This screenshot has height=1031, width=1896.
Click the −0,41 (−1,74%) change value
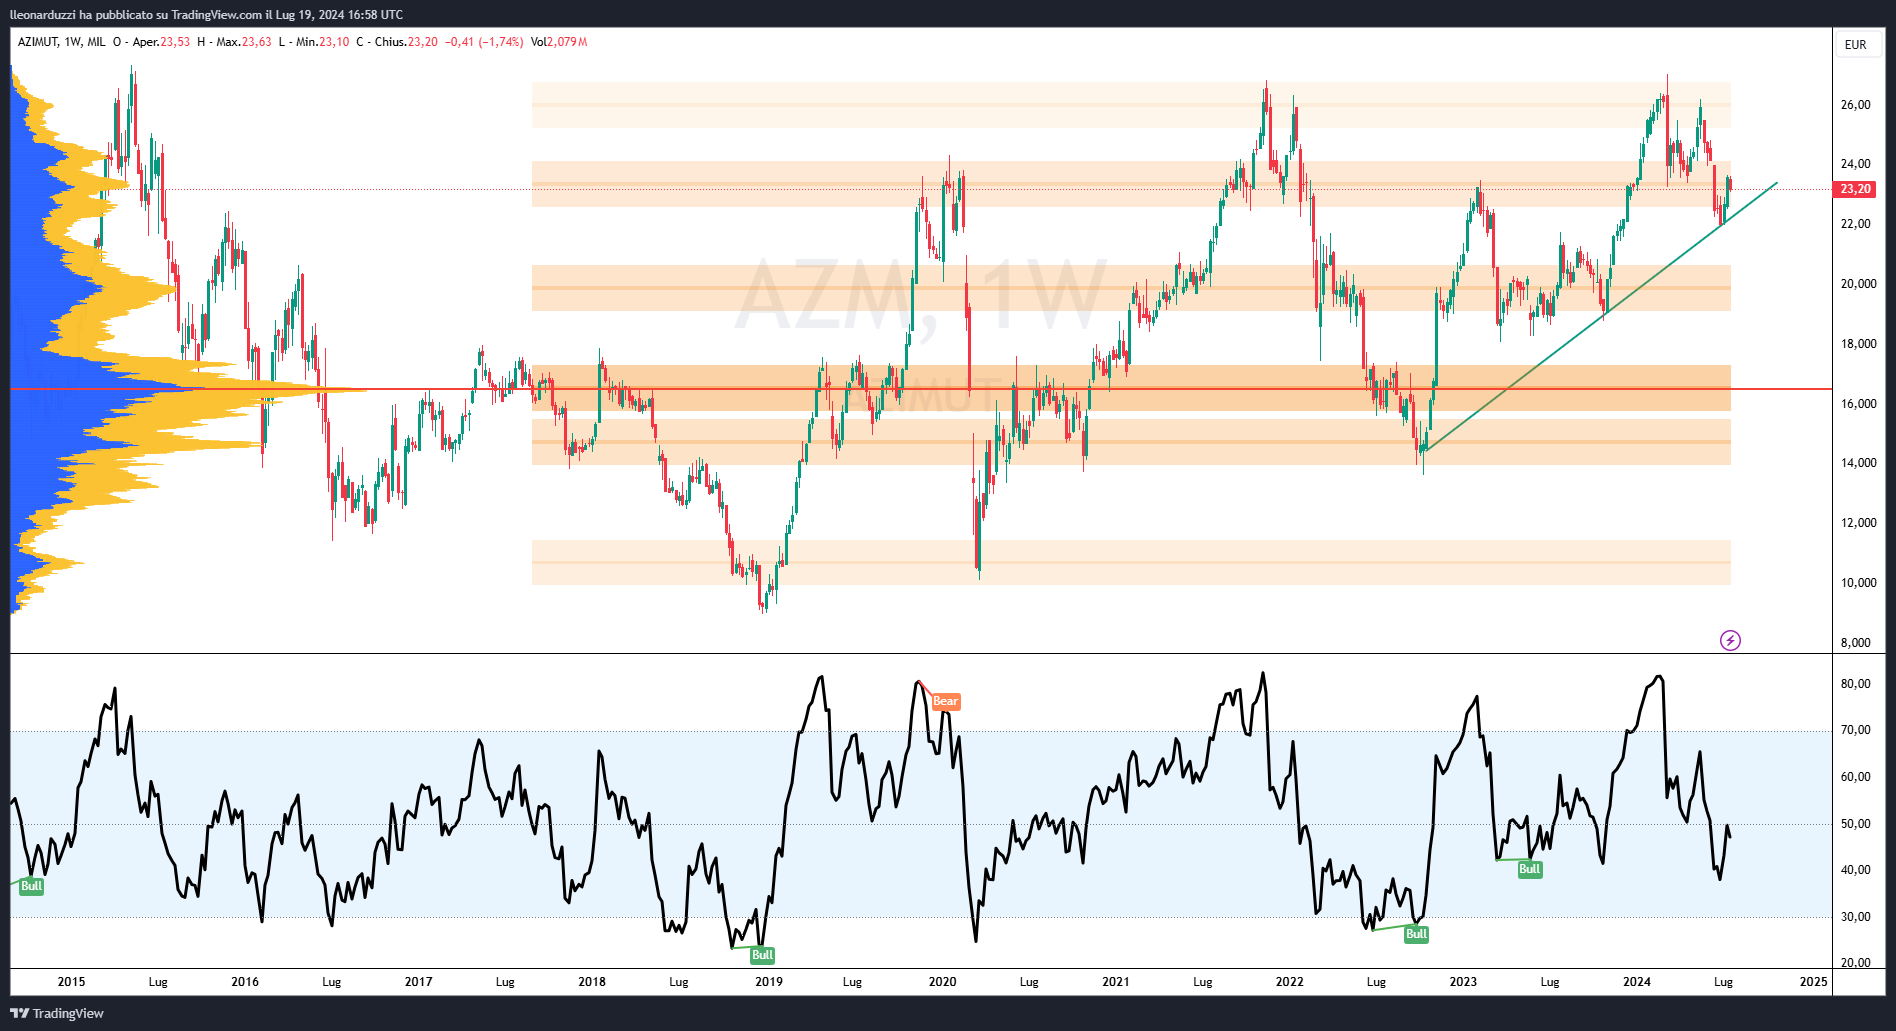pyautogui.click(x=484, y=42)
